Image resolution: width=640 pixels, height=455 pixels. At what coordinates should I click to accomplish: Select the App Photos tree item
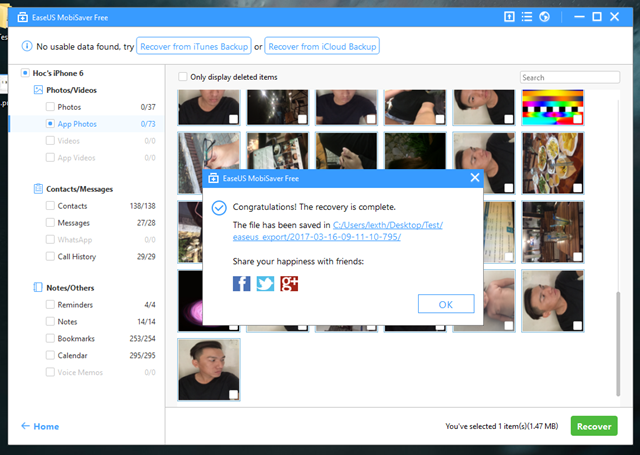coord(86,124)
